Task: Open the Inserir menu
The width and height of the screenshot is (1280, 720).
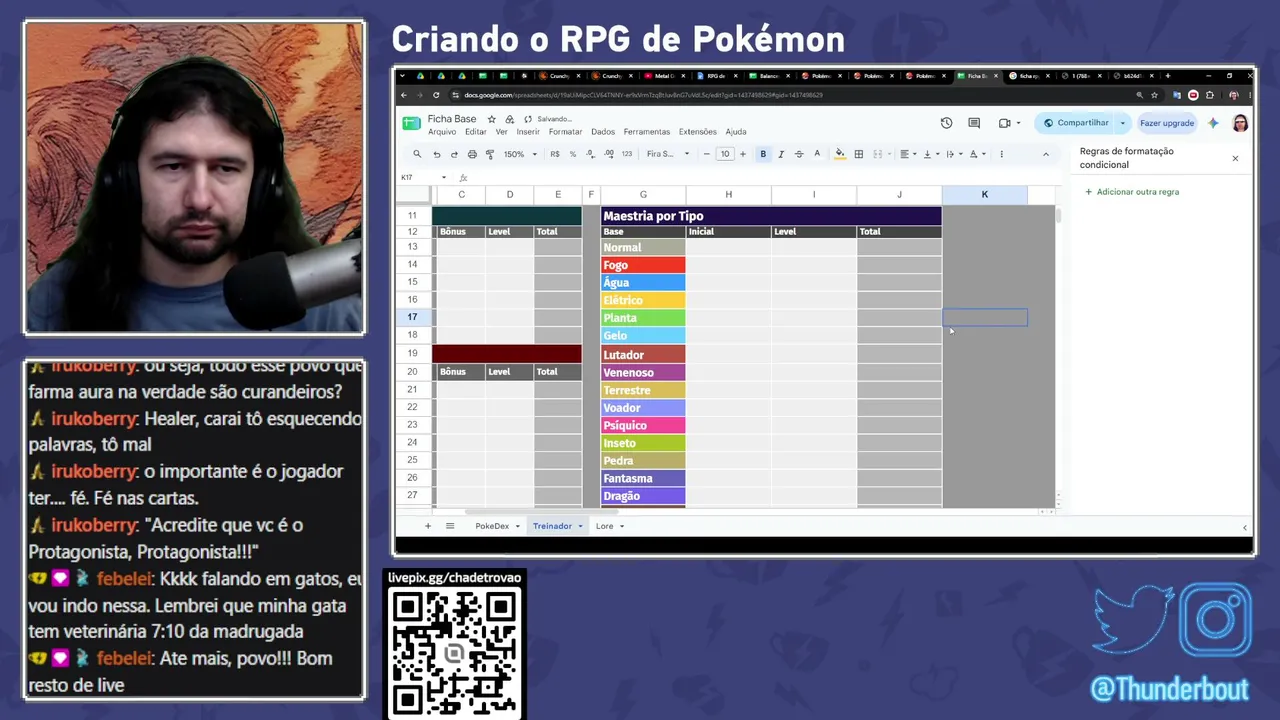Action: tap(528, 132)
